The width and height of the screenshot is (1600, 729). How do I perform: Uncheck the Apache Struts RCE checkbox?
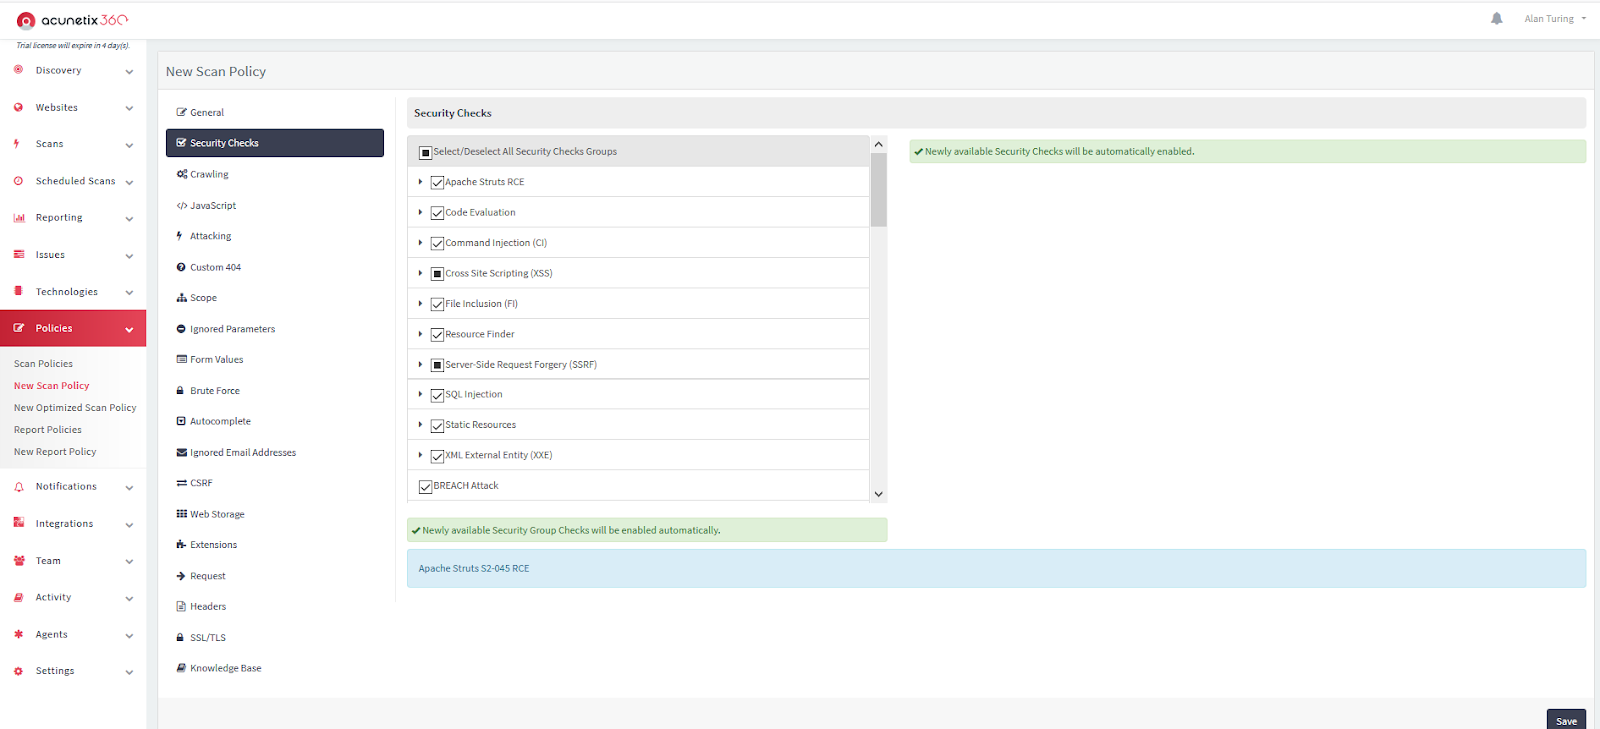pyautogui.click(x=437, y=183)
